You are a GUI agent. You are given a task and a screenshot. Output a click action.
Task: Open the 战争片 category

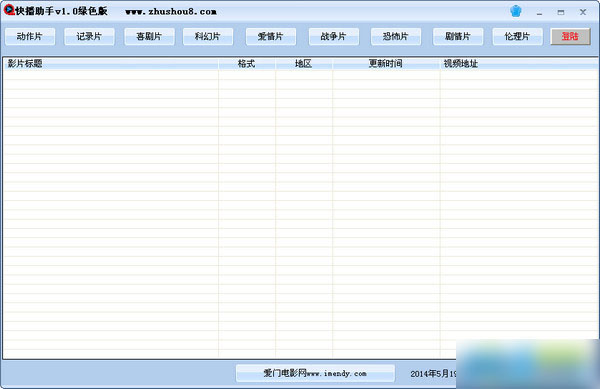click(x=334, y=37)
